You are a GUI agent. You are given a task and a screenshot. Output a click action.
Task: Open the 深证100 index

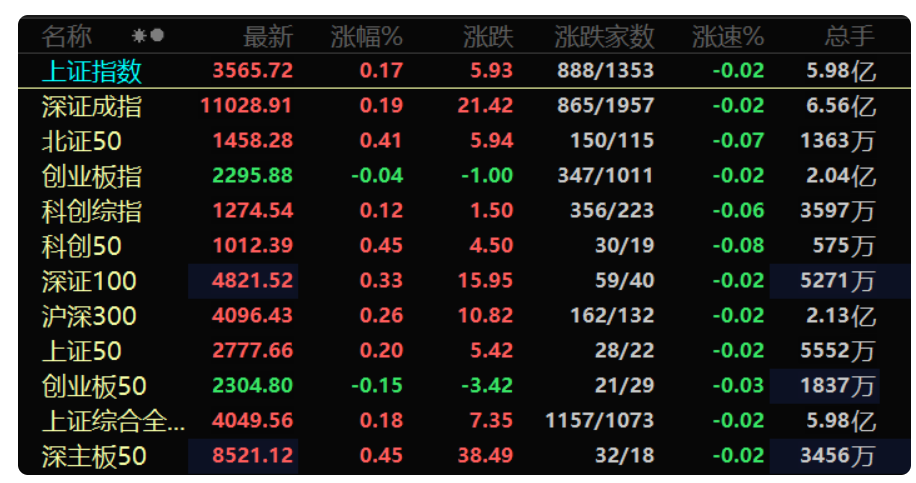click(x=89, y=282)
